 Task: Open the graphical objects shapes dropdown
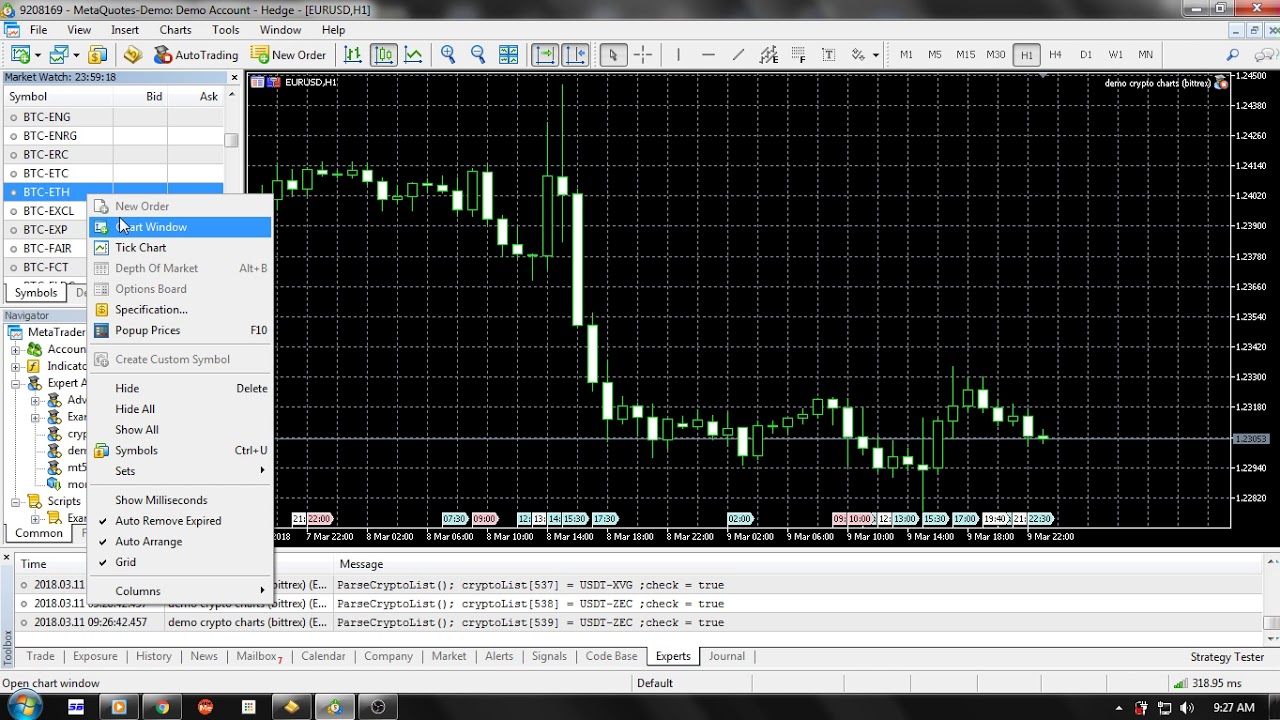pyautogui.click(x=876, y=55)
